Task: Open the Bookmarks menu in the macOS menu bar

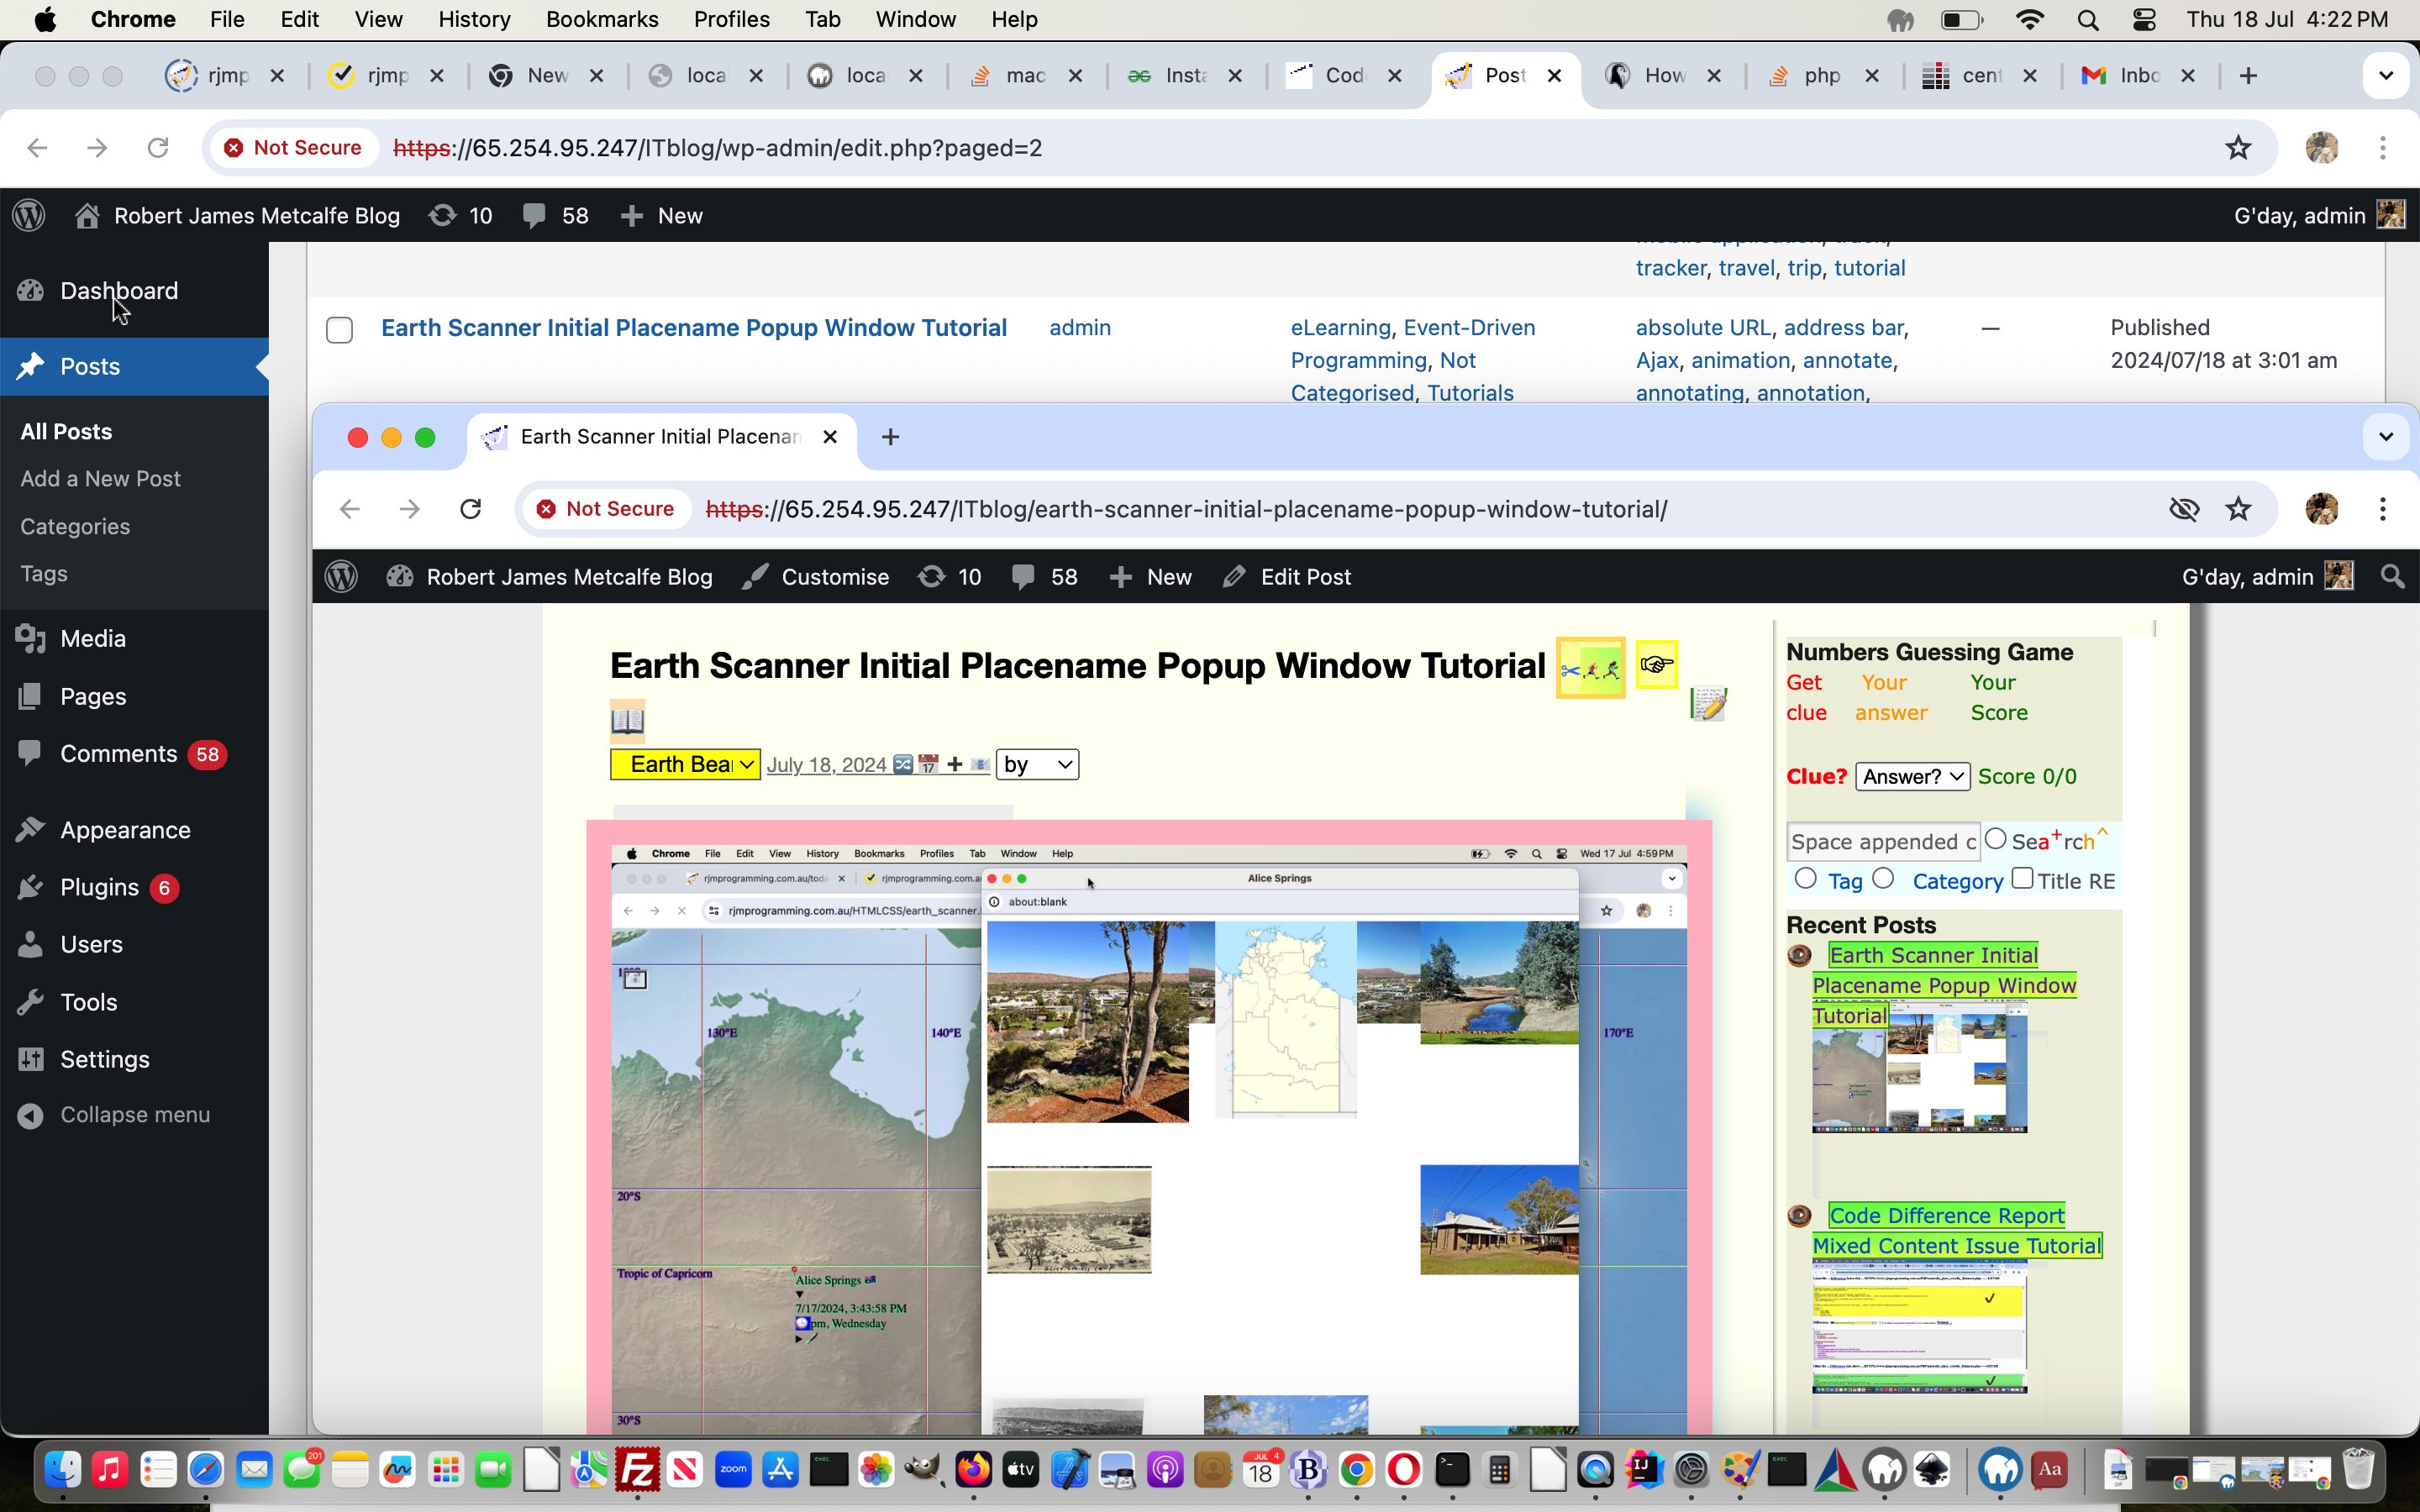Action: (602, 19)
